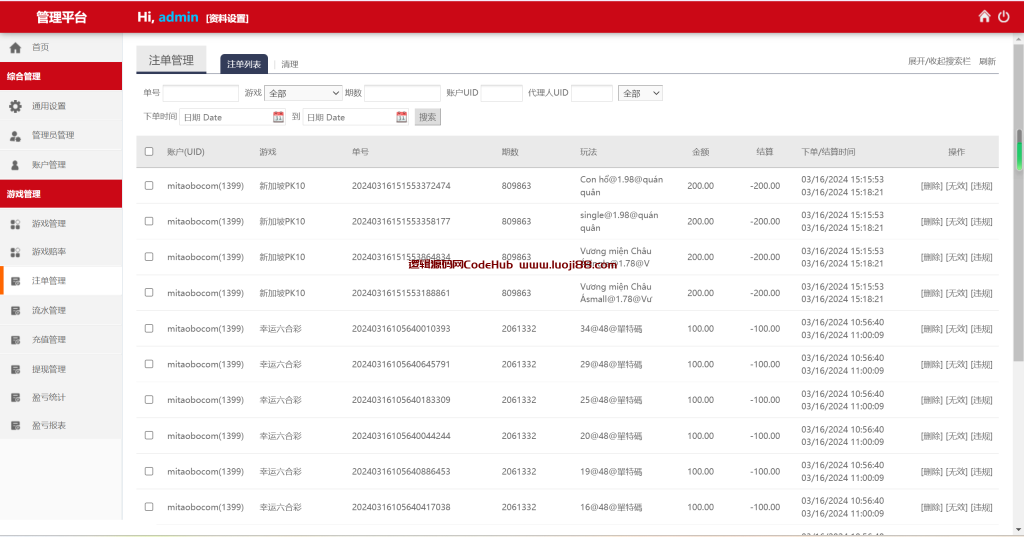Click the home icon in top header
Screen dimensions: 1024x537
click(x=984, y=16)
